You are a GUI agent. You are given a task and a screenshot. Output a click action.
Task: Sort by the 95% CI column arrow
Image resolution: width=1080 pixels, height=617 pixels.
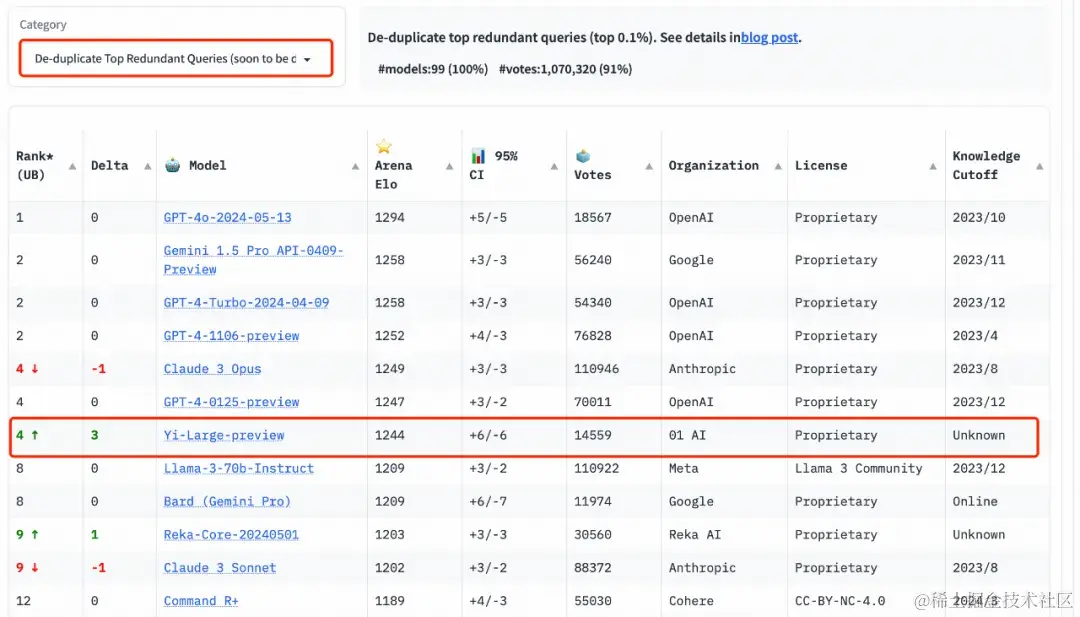[x=554, y=167]
